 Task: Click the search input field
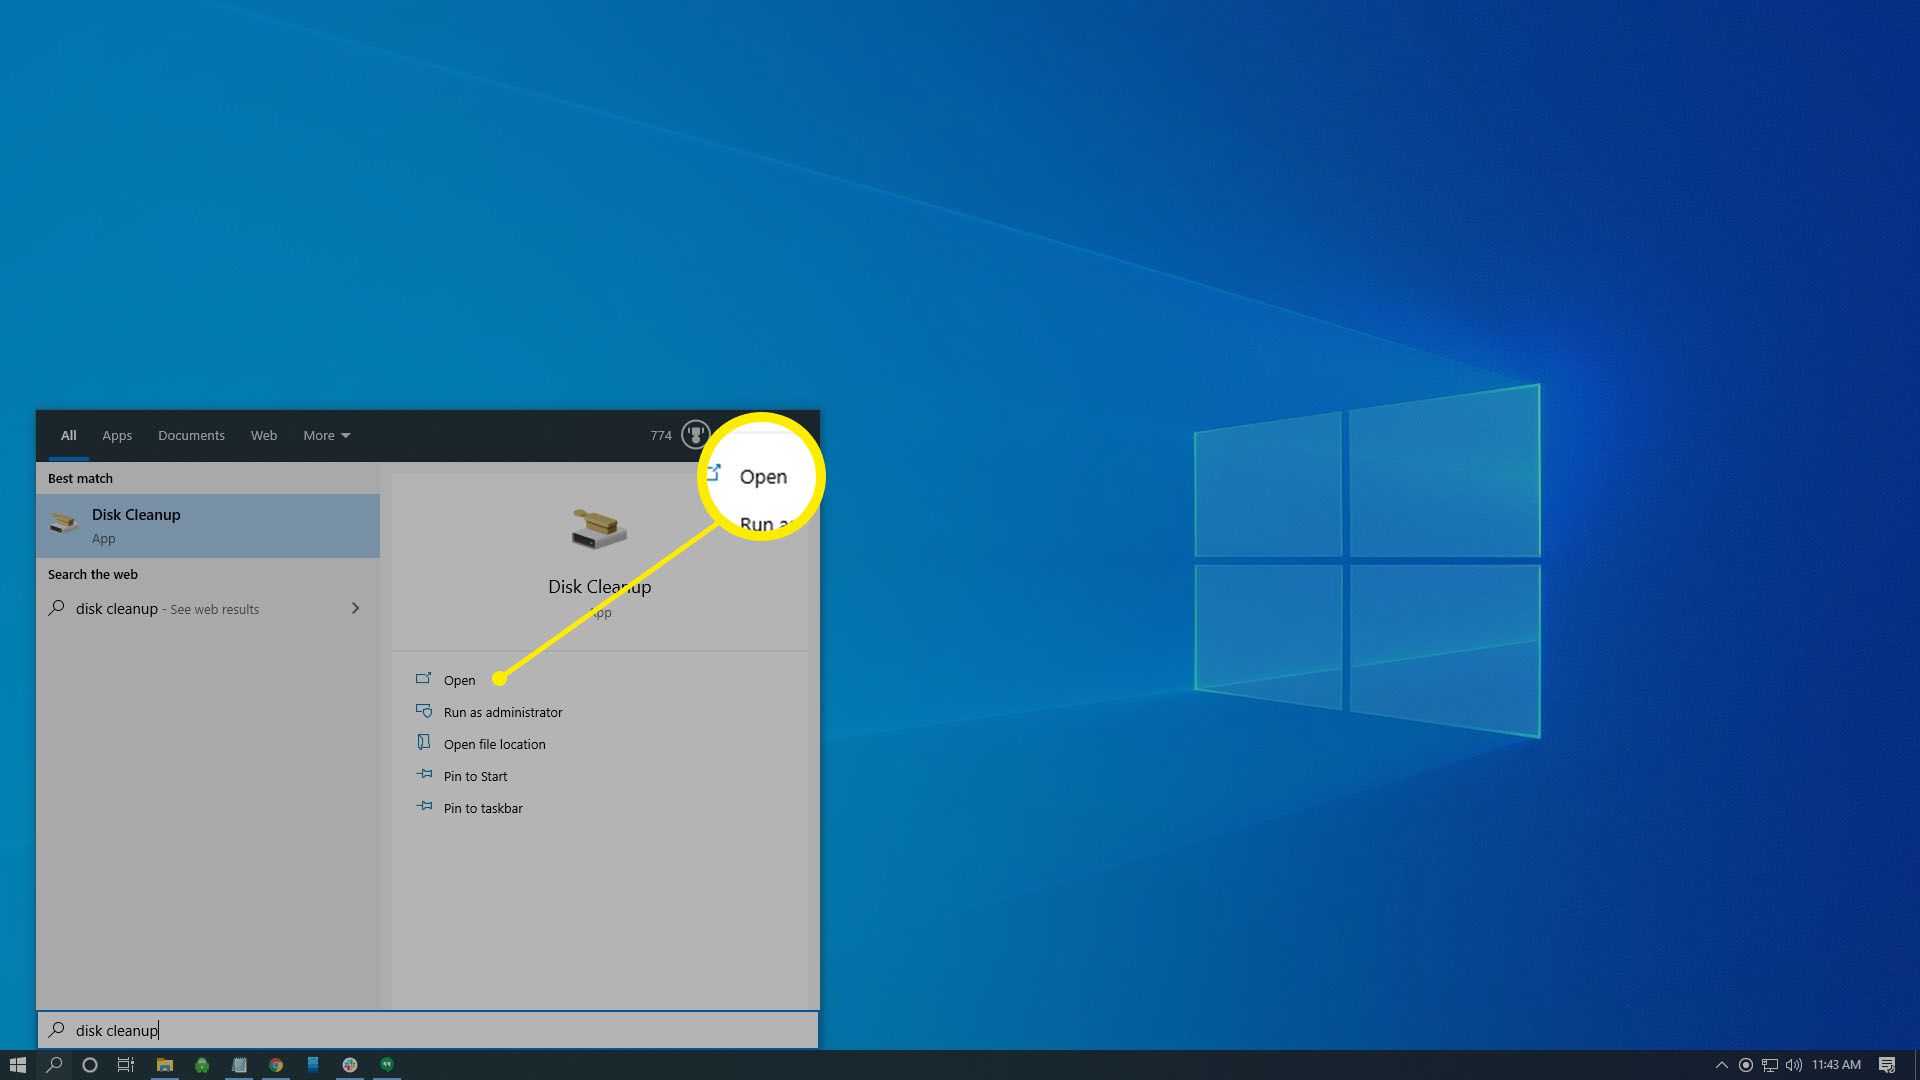coord(427,1030)
